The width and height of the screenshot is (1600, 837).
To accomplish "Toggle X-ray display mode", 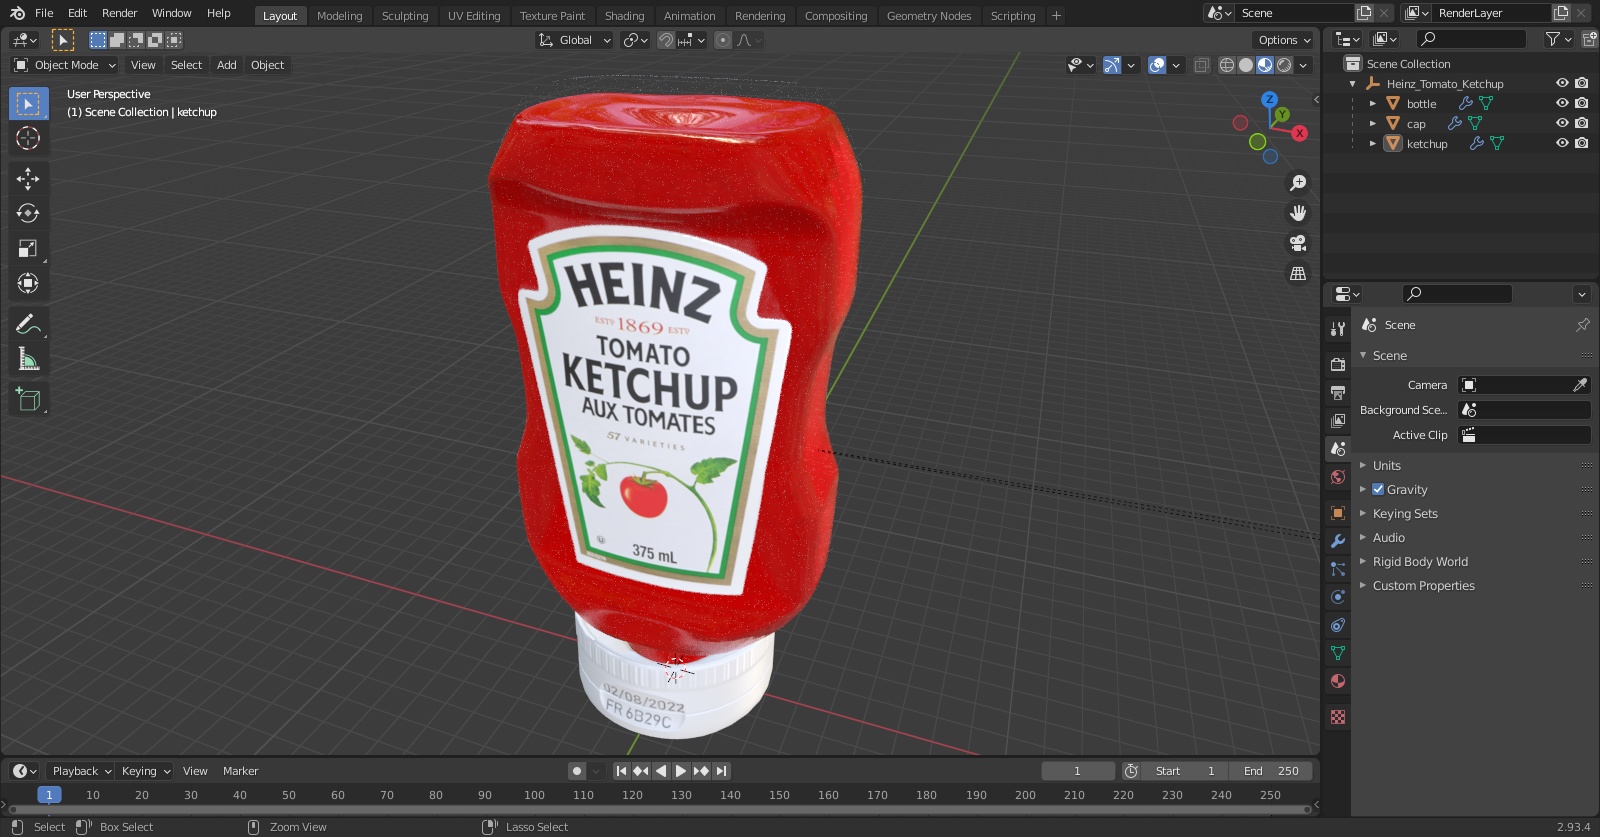I will click(1201, 65).
